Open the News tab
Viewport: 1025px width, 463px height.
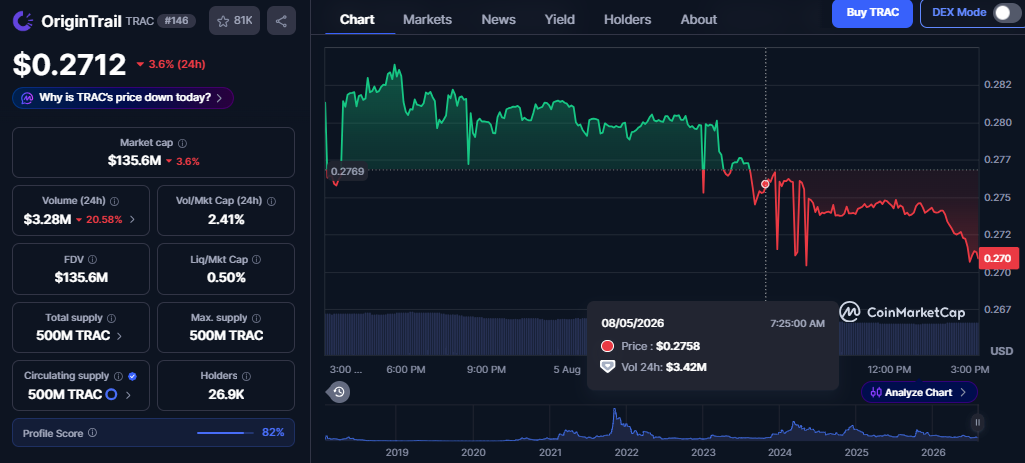498,20
